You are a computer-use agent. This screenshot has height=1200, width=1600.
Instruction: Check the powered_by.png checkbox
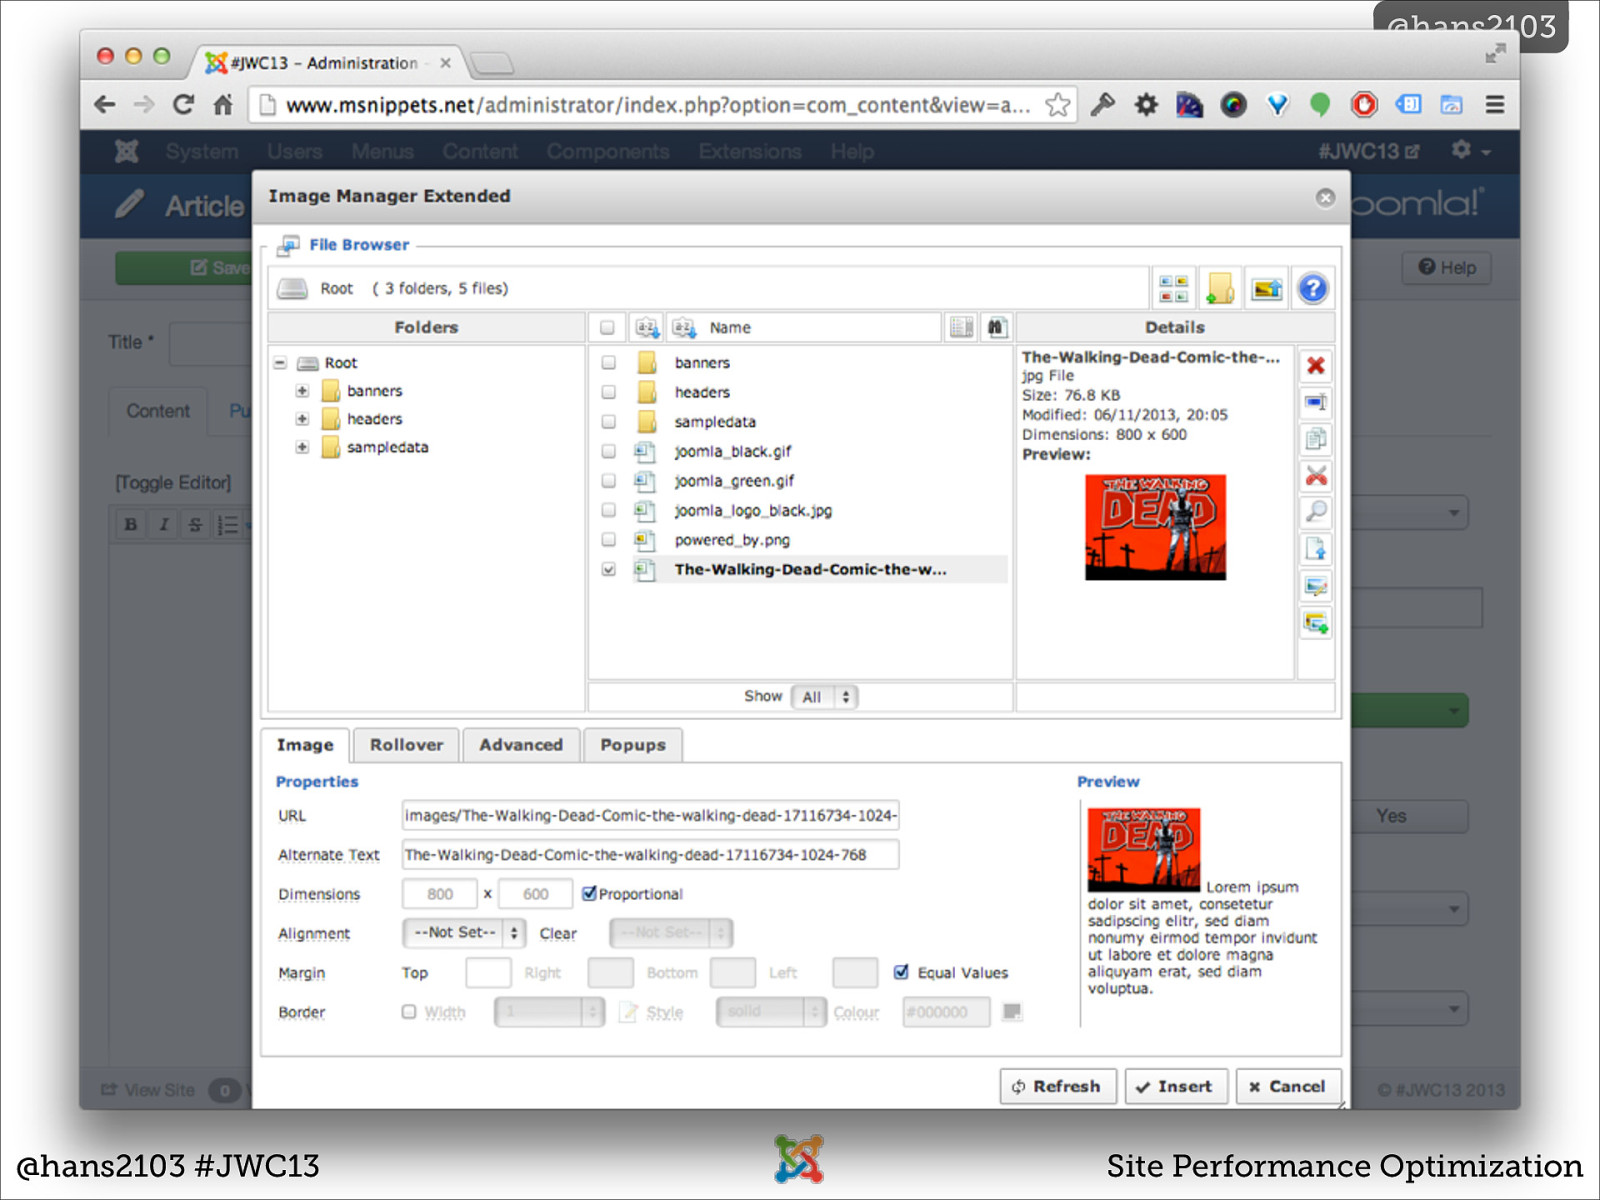tap(608, 539)
